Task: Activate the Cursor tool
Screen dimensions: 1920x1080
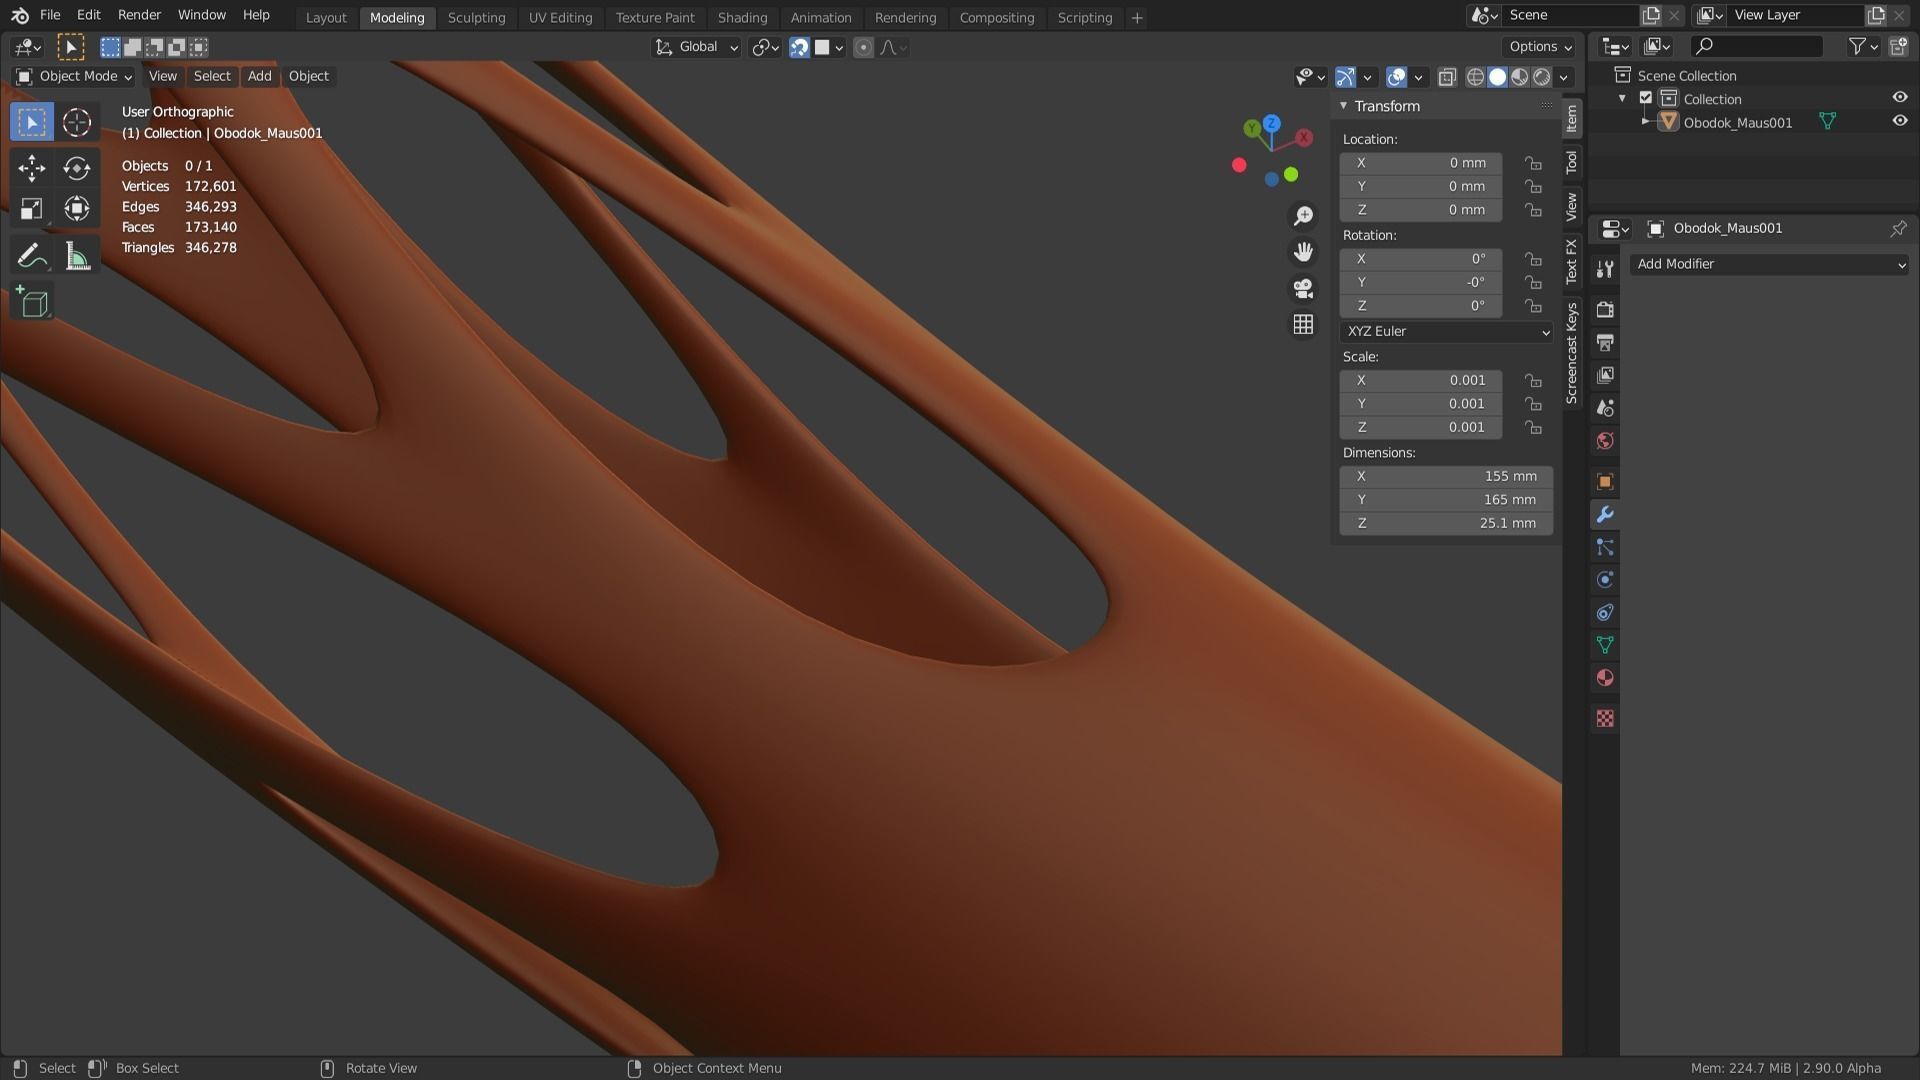Action: click(77, 122)
